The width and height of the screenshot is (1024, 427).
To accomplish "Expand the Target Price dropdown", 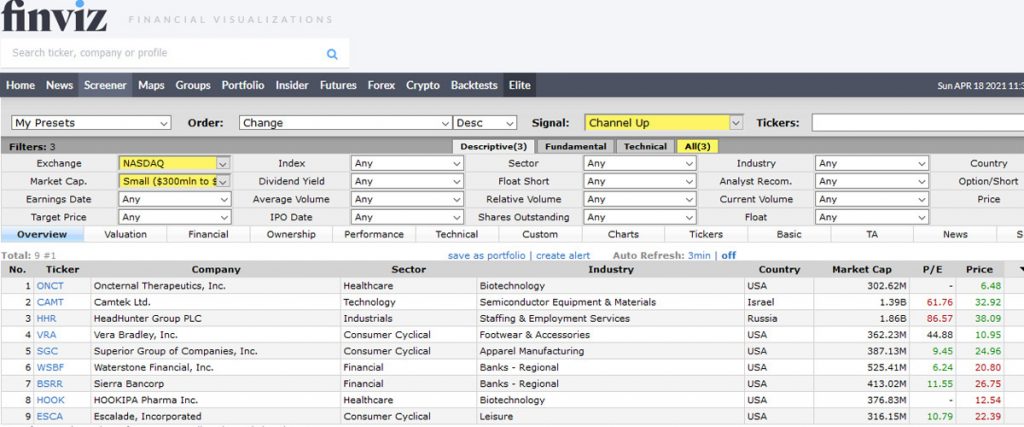I will click(x=174, y=217).
